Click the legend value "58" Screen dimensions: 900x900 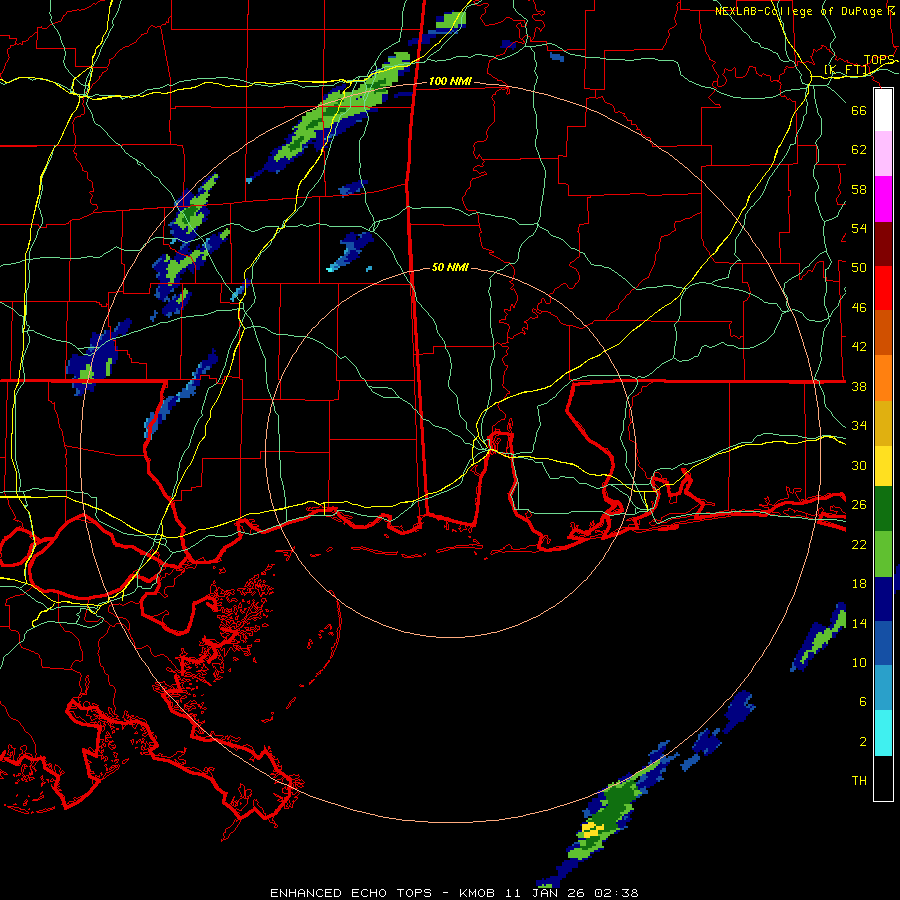[x=859, y=189]
